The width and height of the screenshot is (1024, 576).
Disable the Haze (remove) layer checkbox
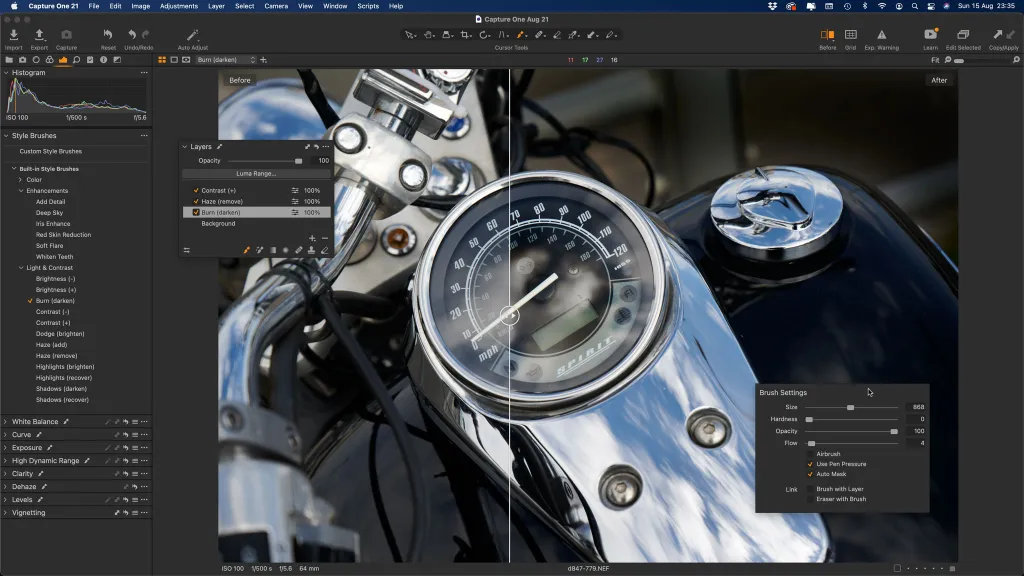[196, 202]
